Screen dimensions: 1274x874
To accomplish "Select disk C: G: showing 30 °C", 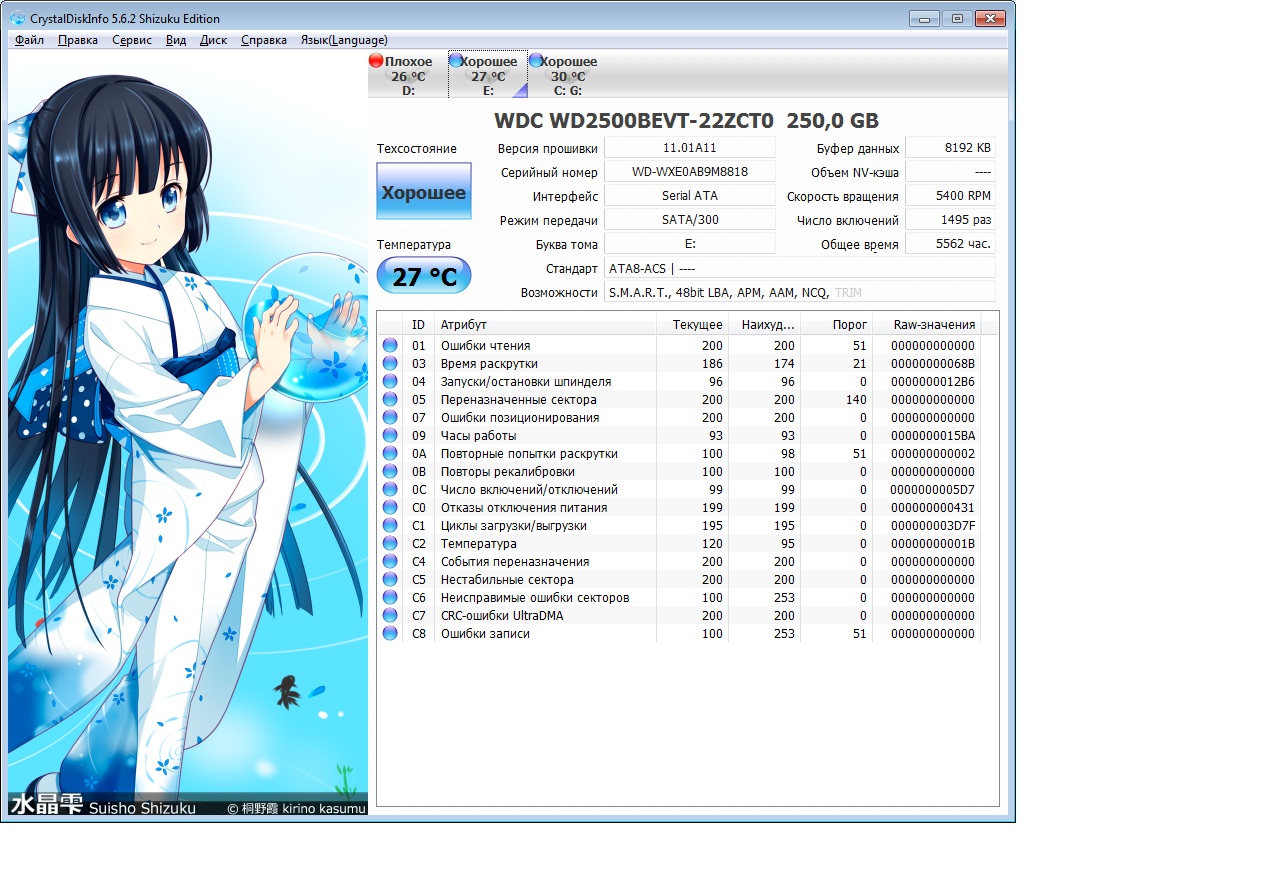I will pos(567,76).
